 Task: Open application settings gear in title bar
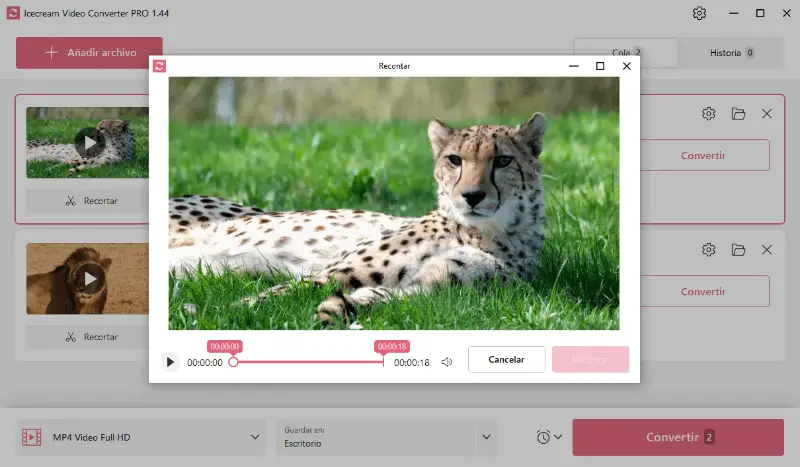[700, 13]
